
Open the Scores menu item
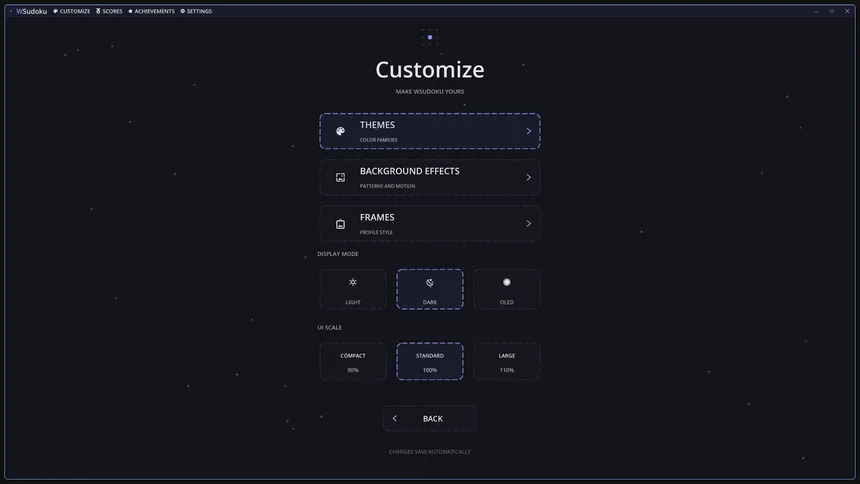coord(109,11)
